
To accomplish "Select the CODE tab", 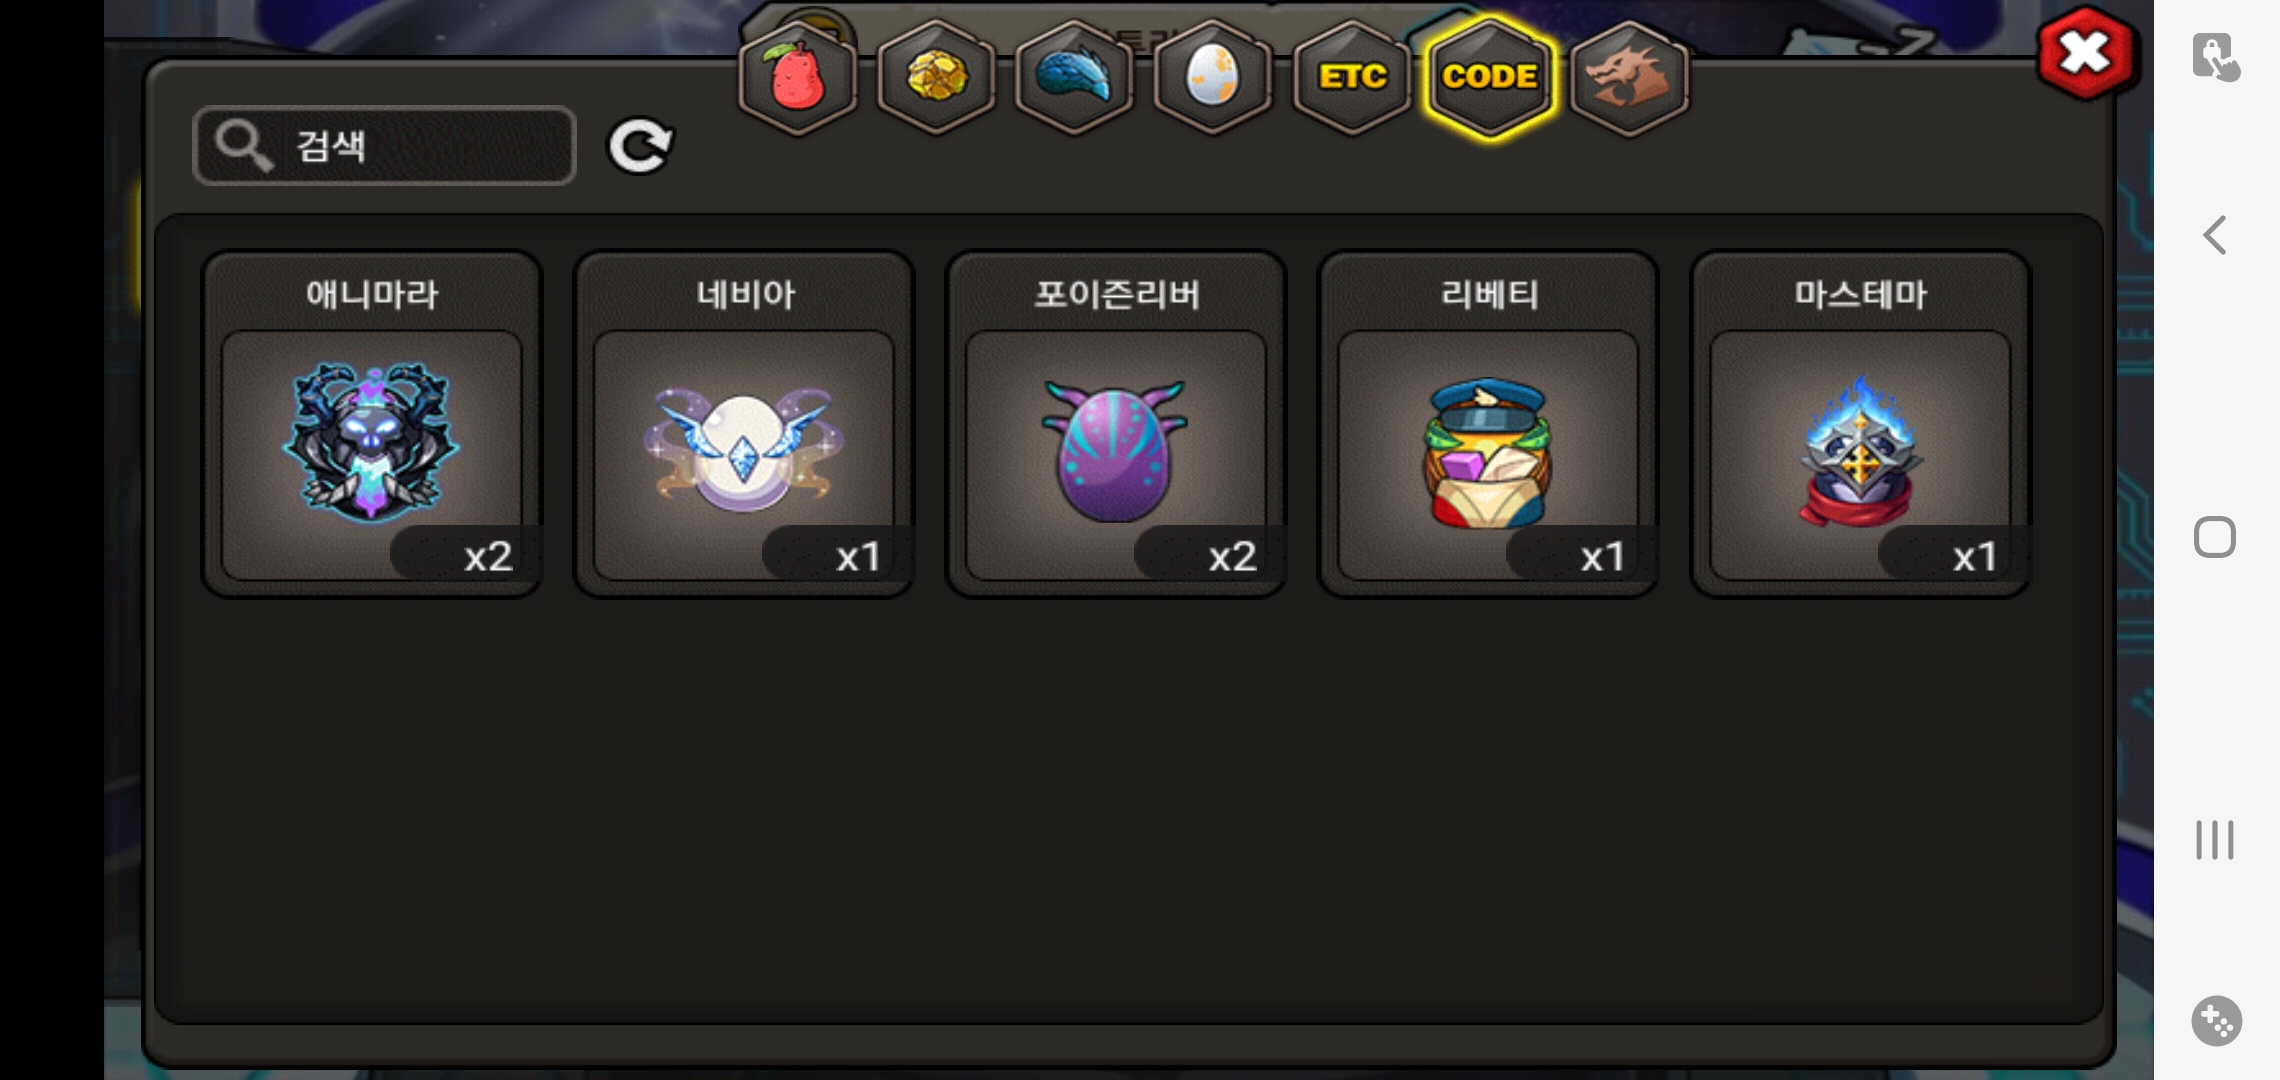I will [x=1490, y=77].
